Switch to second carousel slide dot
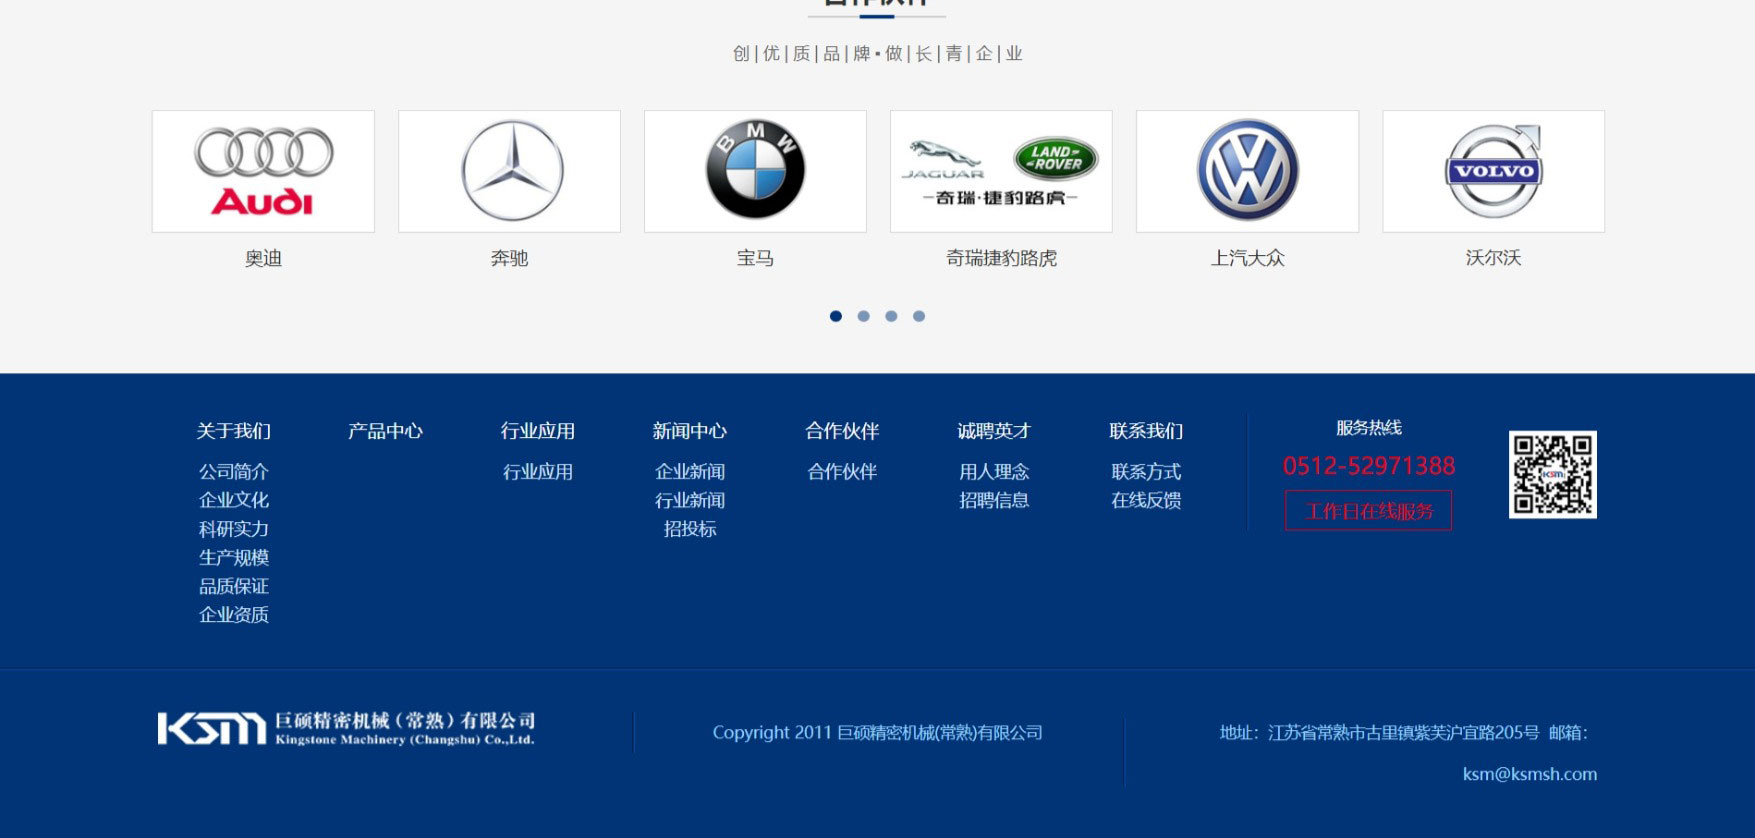The height and width of the screenshot is (838, 1755). click(864, 316)
